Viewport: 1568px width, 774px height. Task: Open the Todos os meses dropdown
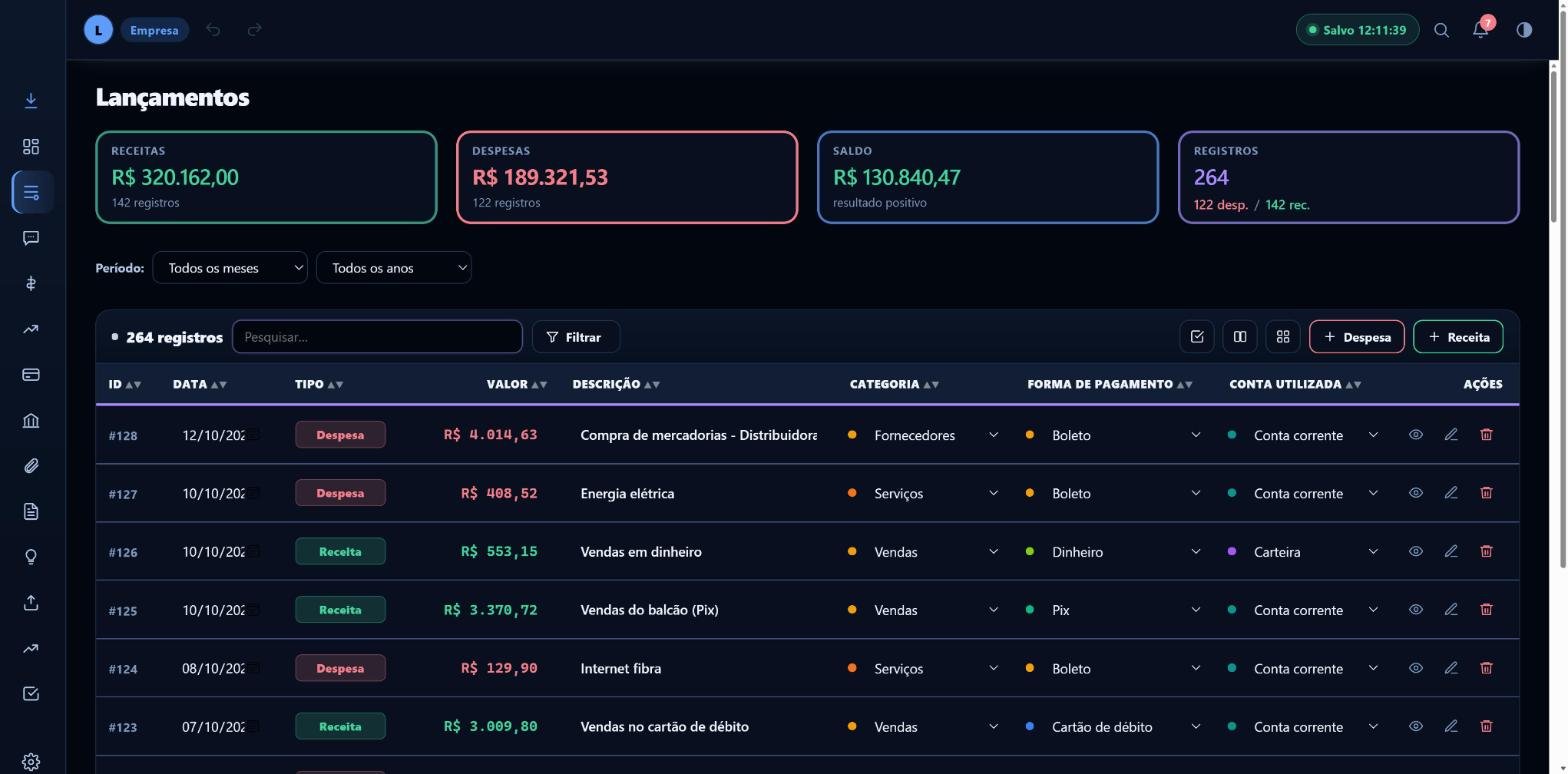[x=230, y=268]
